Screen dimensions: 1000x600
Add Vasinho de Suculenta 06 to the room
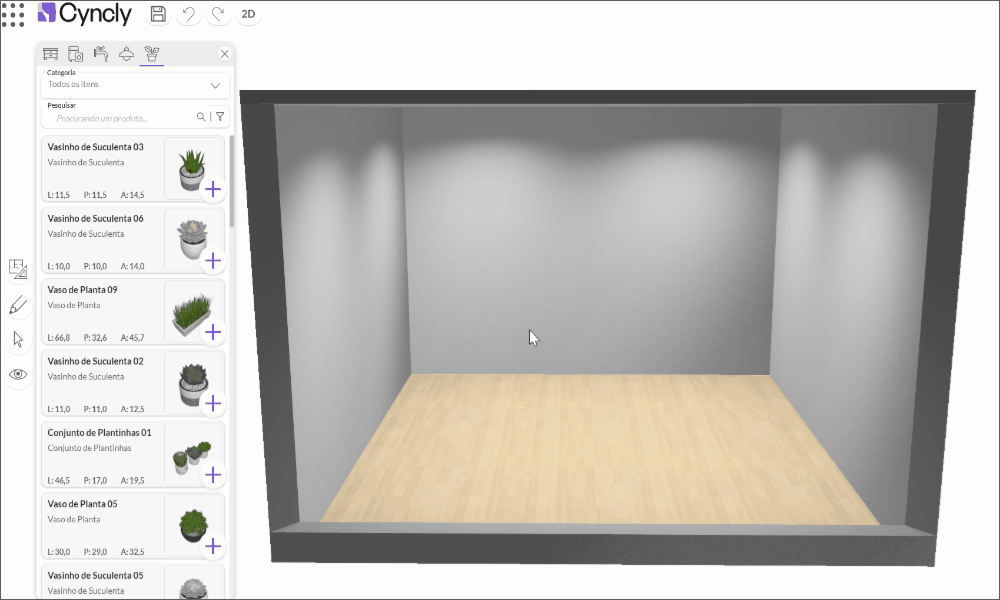213,261
